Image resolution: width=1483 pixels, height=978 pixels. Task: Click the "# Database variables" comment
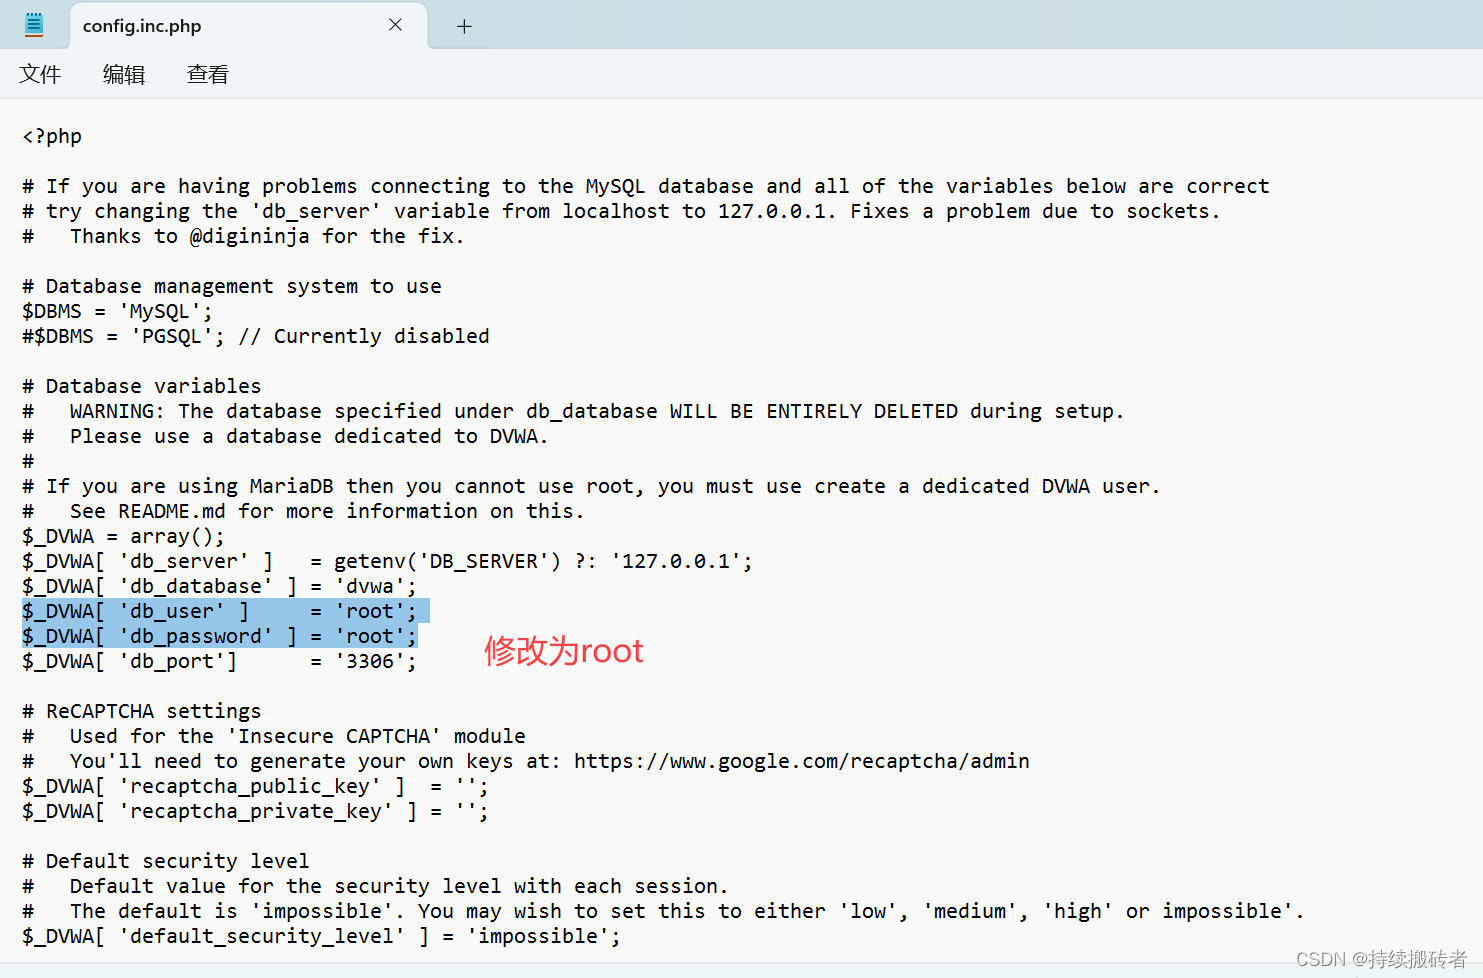pyautogui.click(x=141, y=386)
